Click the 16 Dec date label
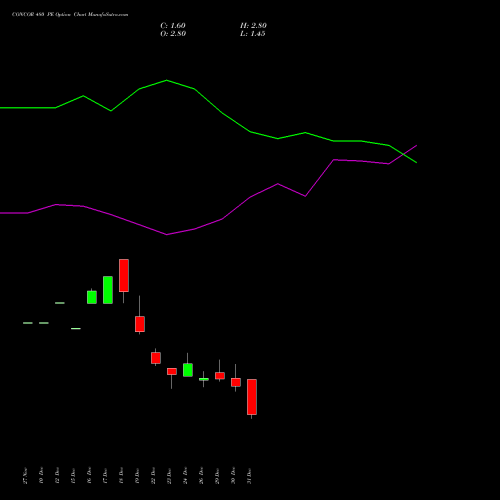The width and height of the screenshot is (500, 500). (x=89, y=476)
